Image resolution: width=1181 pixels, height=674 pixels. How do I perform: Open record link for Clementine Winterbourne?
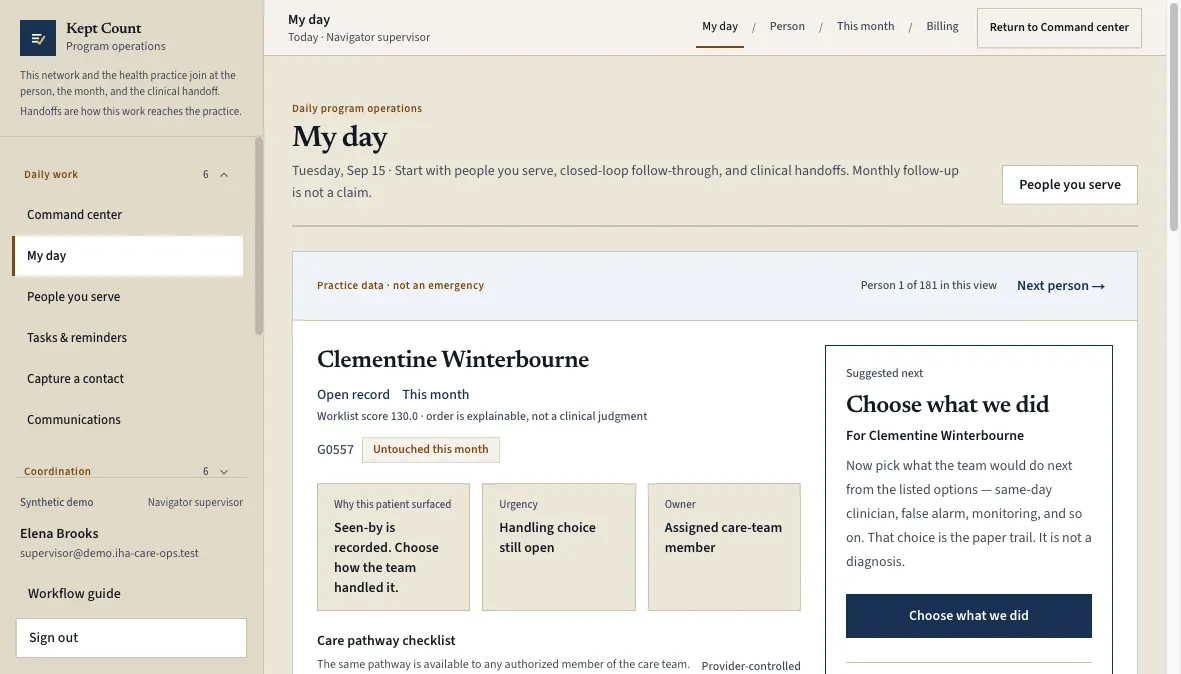(353, 395)
